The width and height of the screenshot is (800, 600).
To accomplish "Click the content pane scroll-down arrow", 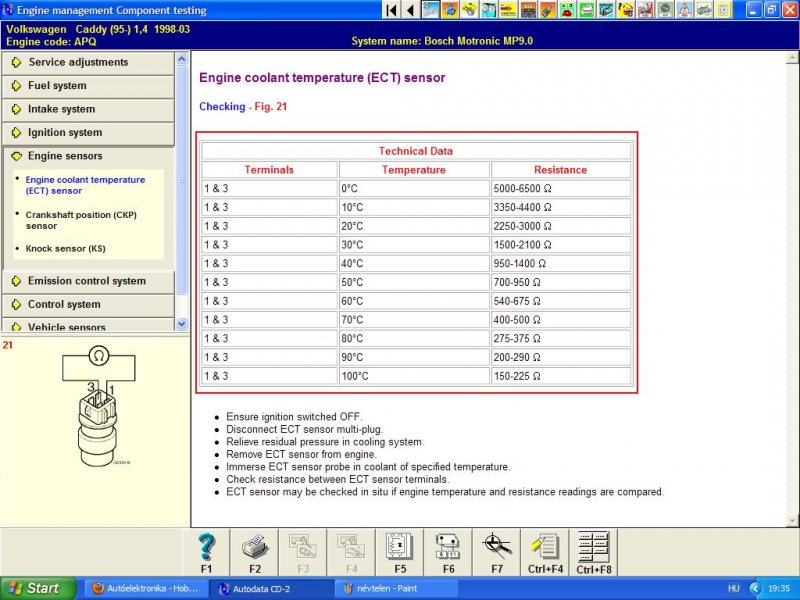I will pyautogui.click(x=793, y=520).
